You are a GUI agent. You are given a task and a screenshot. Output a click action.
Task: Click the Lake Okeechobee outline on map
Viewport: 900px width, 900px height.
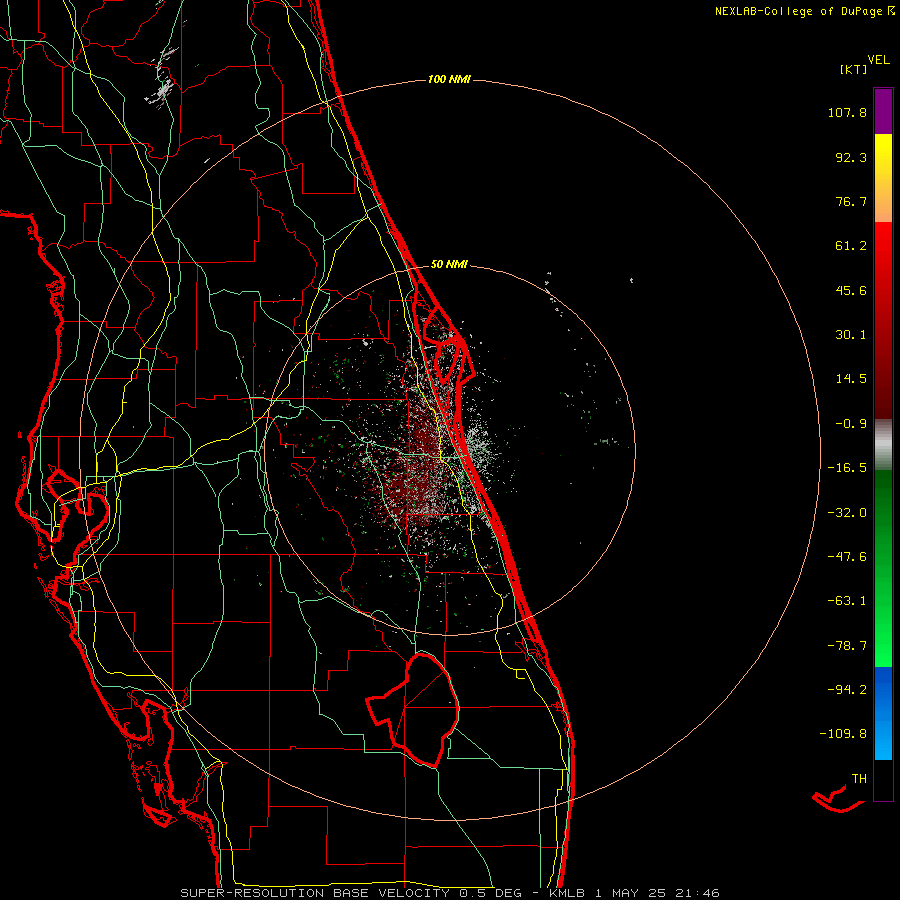click(x=414, y=710)
